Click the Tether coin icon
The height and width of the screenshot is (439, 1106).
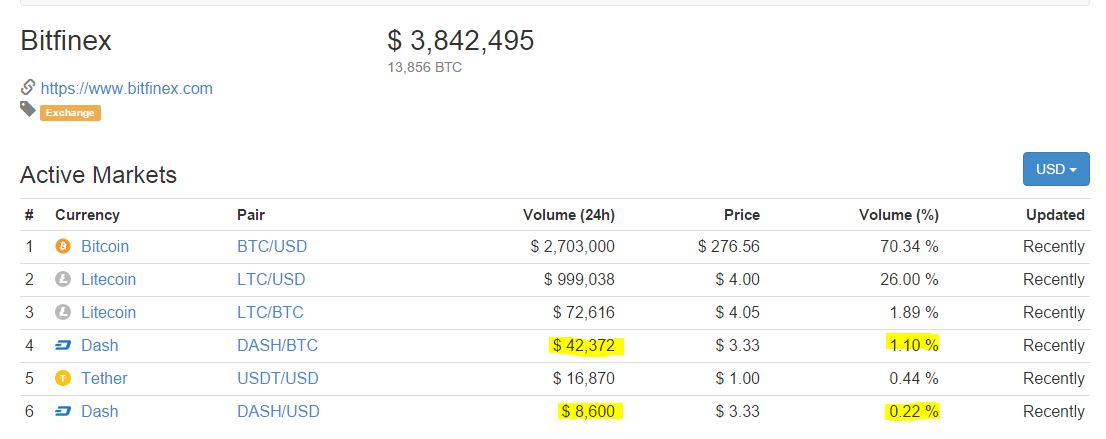(63, 379)
